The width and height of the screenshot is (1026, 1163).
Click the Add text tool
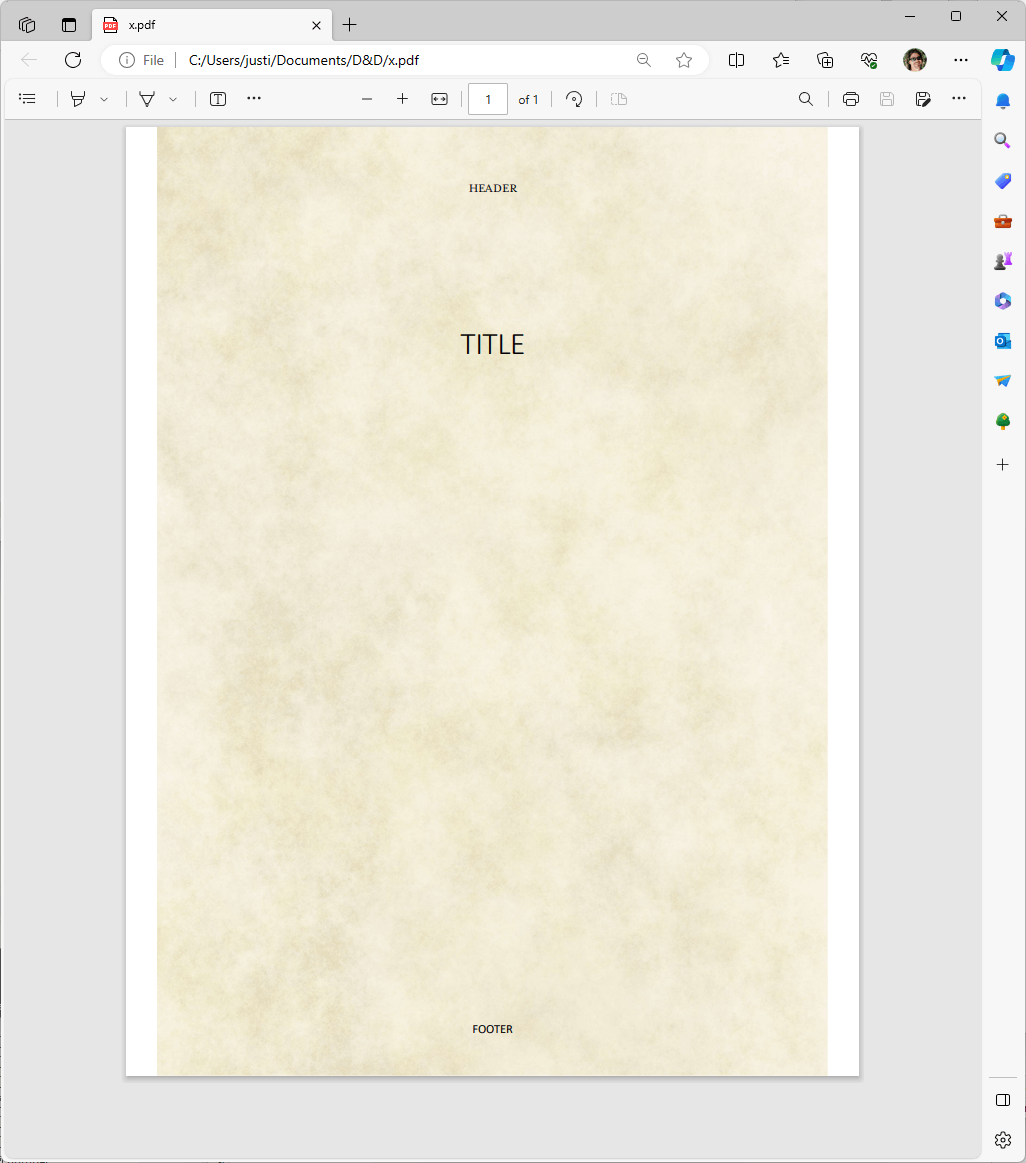point(218,99)
